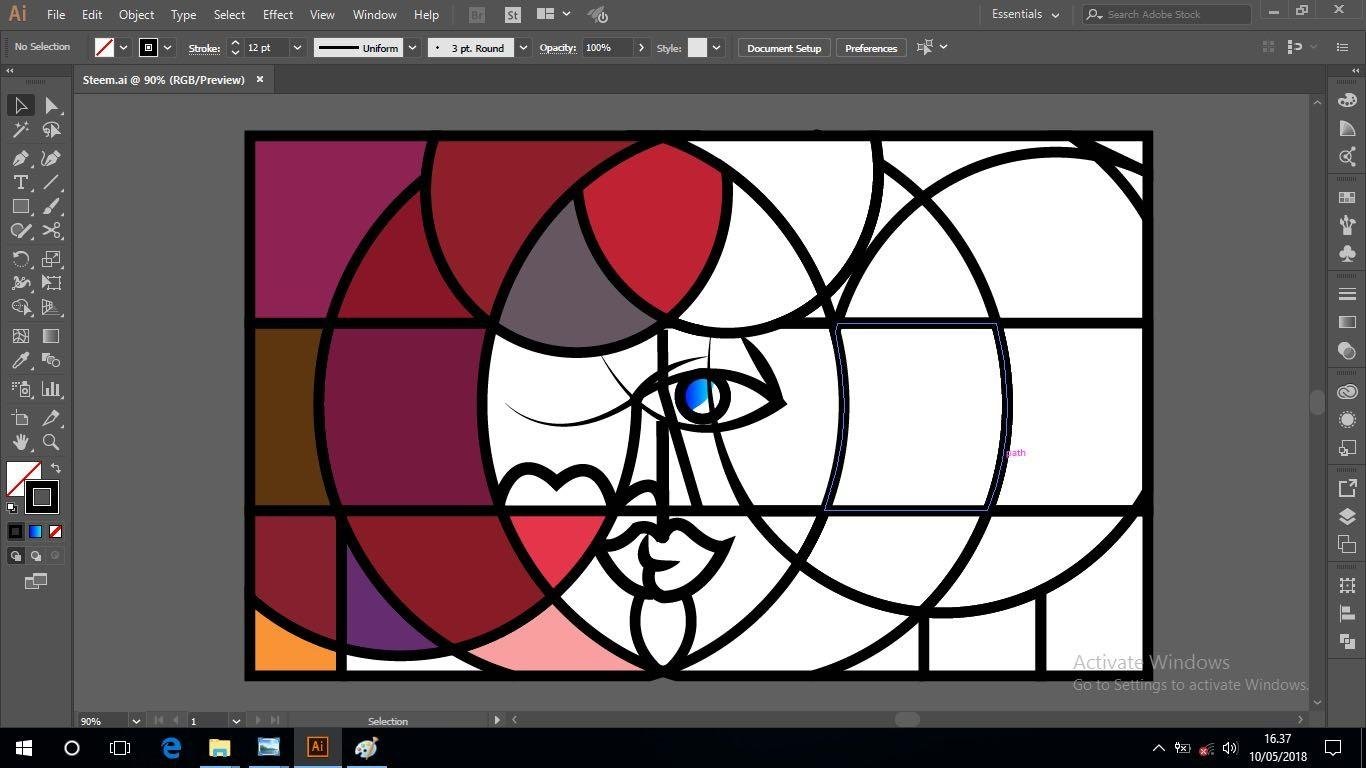1366x768 pixels.
Task: Set paint mode to None
Action: (x=56, y=531)
